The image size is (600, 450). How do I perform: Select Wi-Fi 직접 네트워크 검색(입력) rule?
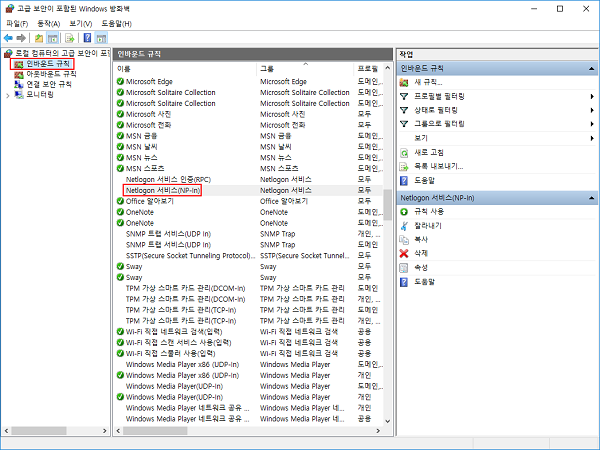[249, 331]
